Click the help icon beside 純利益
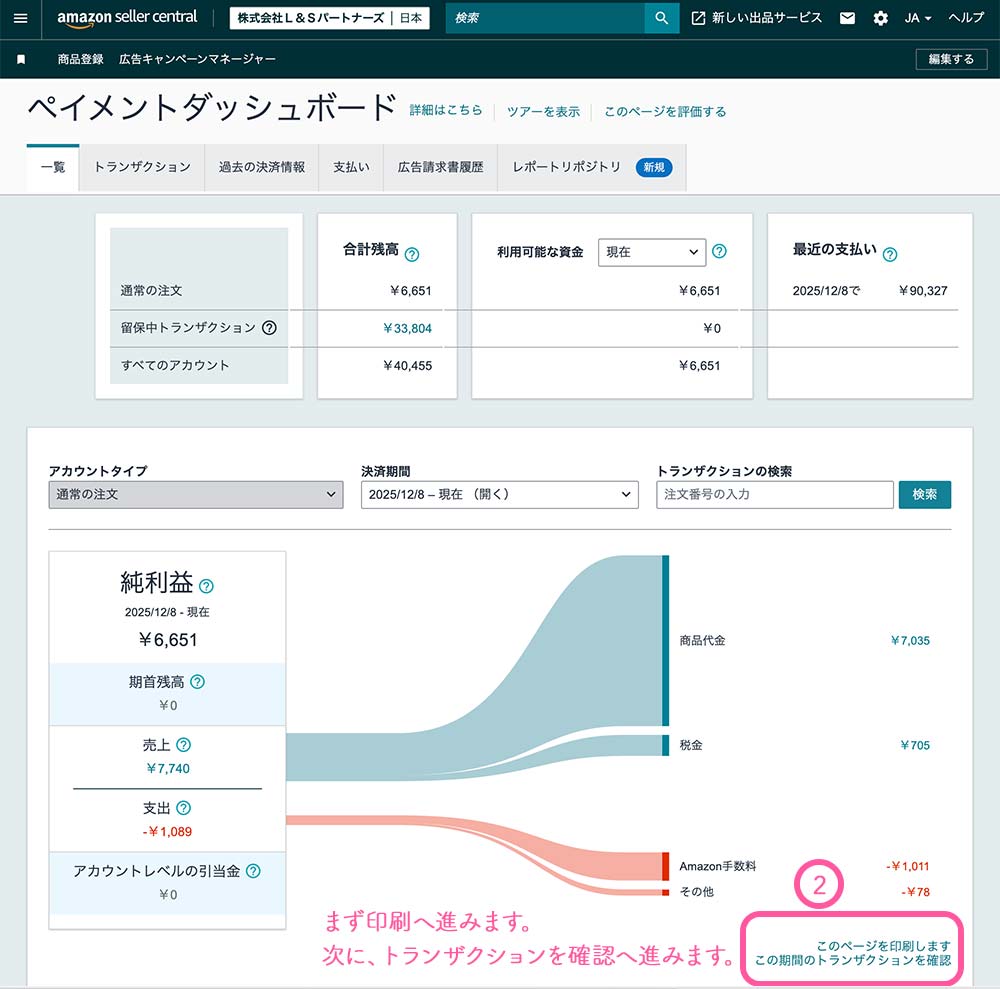Image resolution: width=1000 pixels, height=989 pixels. (207, 587)
